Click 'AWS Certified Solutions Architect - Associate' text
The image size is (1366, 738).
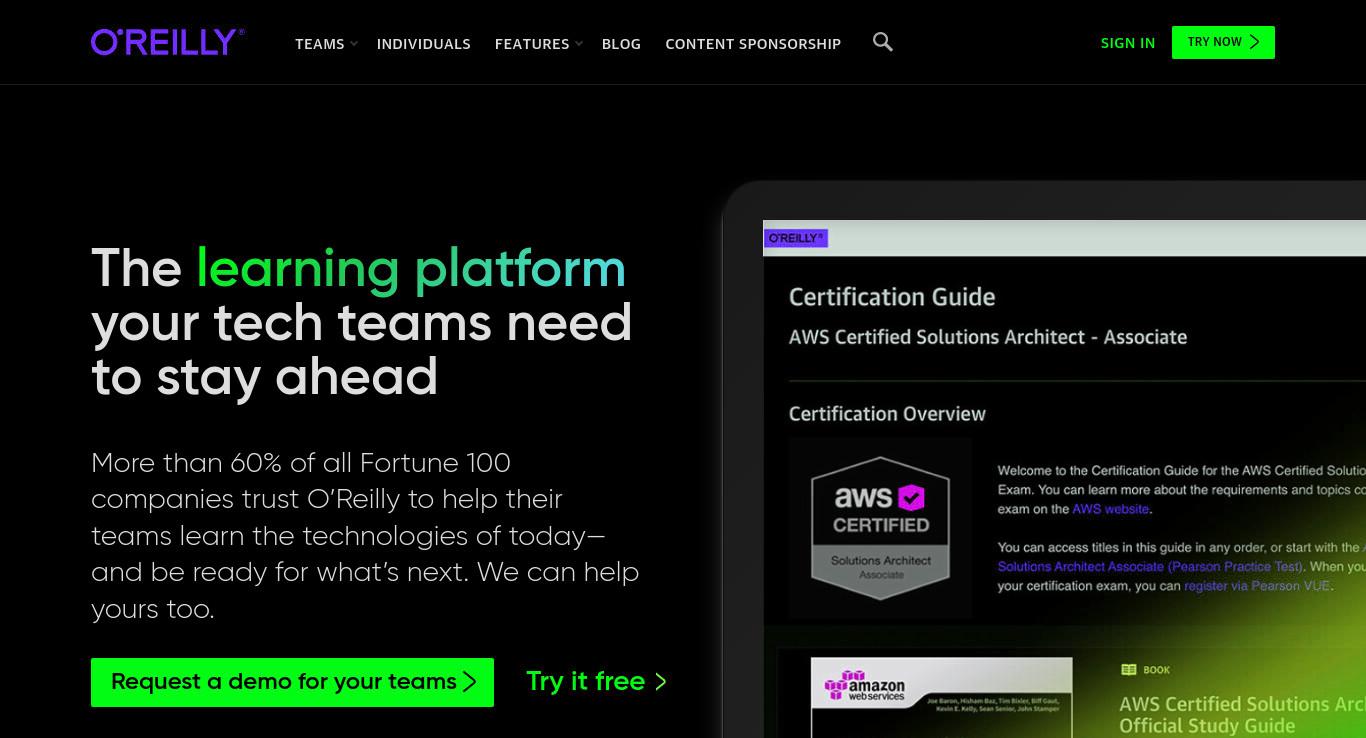[x=988, y=337]
